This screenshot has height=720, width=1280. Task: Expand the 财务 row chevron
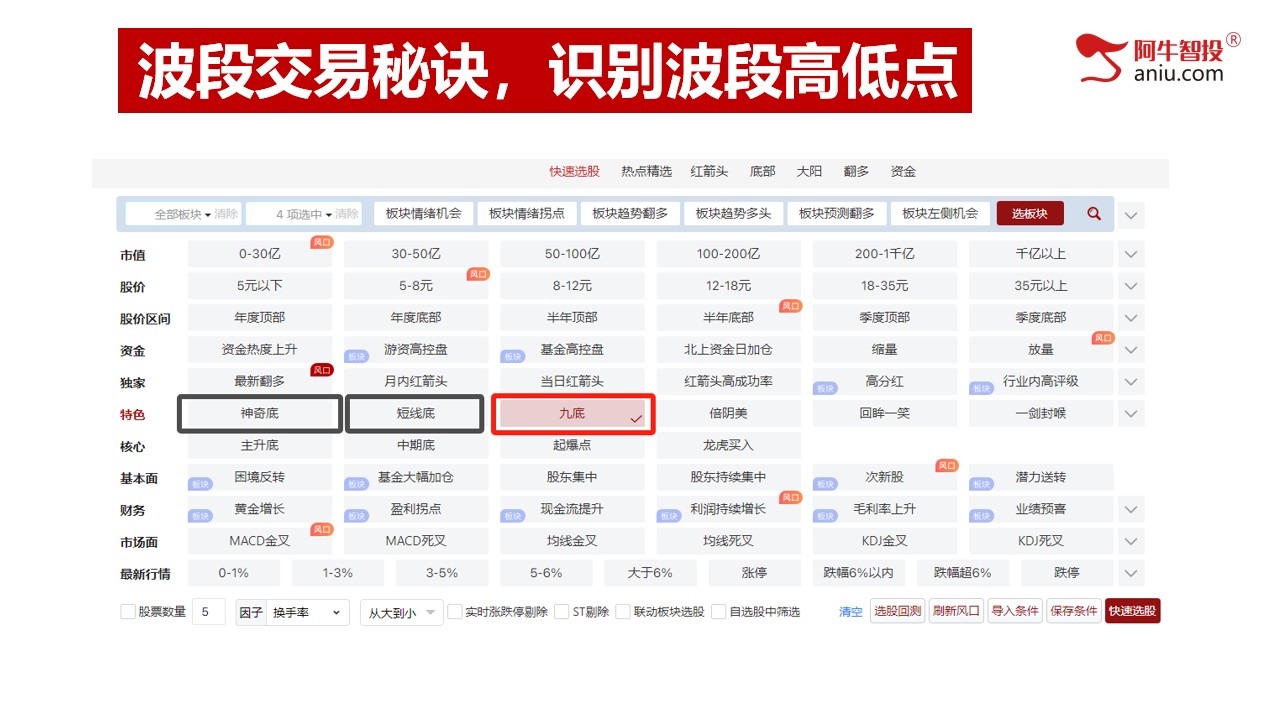tap(1131, 509)
